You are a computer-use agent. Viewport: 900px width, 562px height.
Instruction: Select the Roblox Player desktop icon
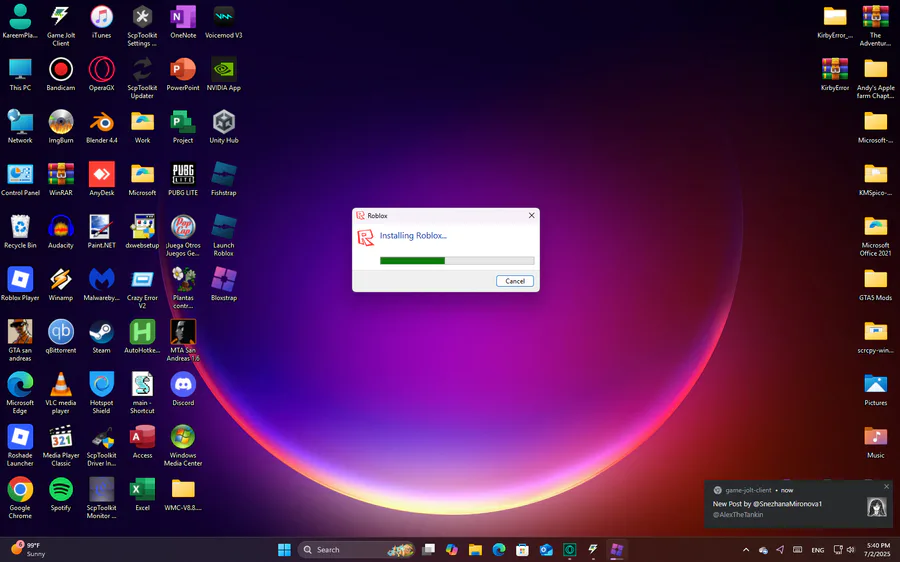pyautogui.click(x=20, y=285)
